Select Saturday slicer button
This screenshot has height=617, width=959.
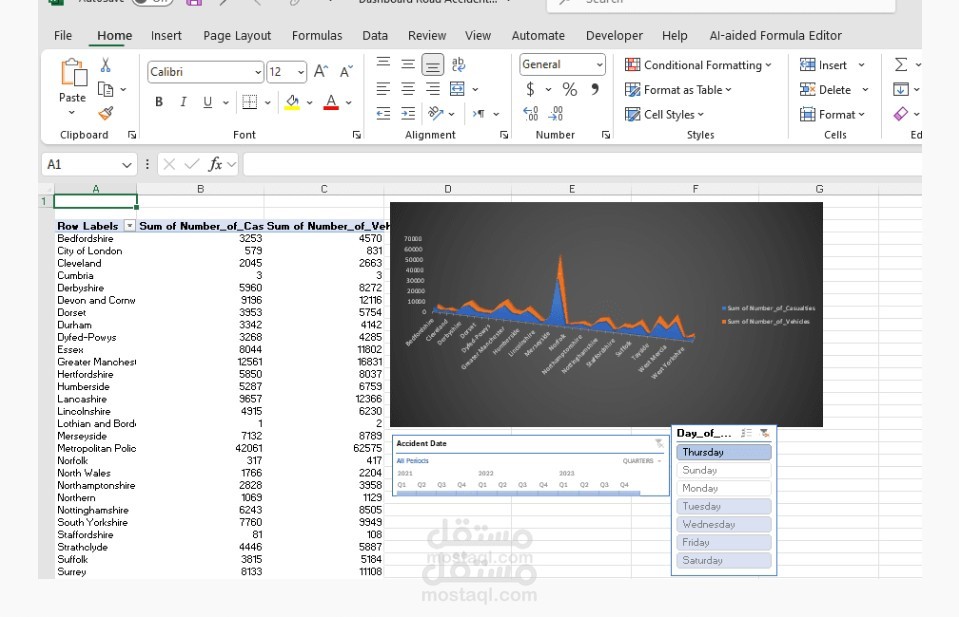click(x=724, y=560)
